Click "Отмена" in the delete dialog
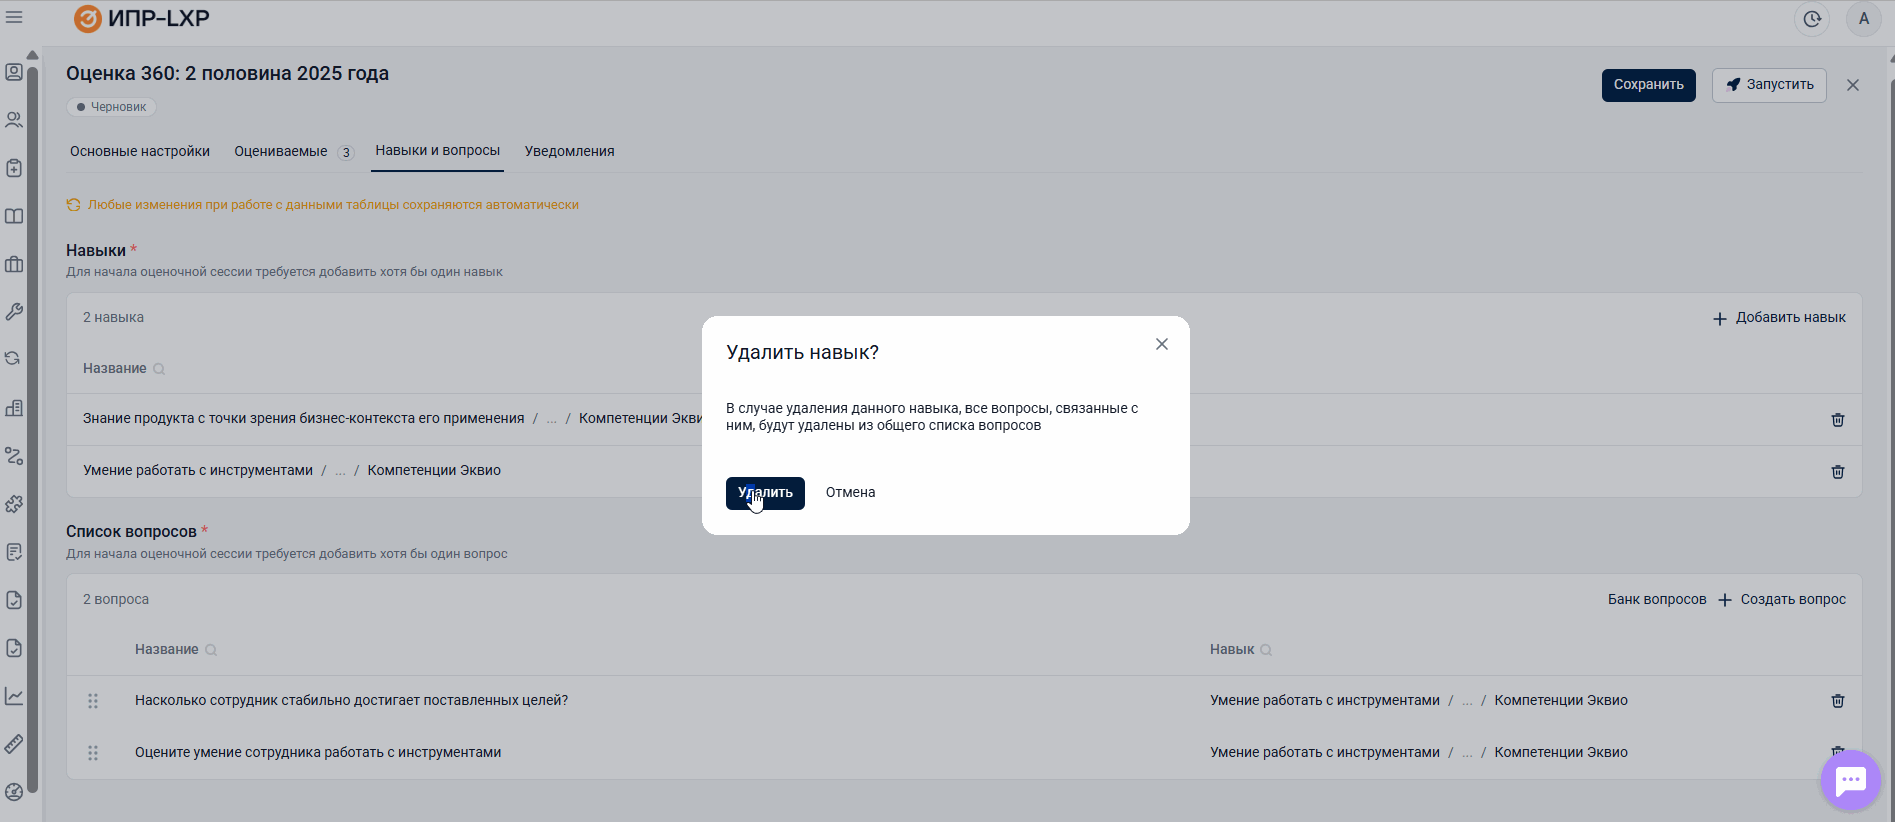The height and width of the screenshot is (822, 1895). pyautogui.click(x=851, y=492)
